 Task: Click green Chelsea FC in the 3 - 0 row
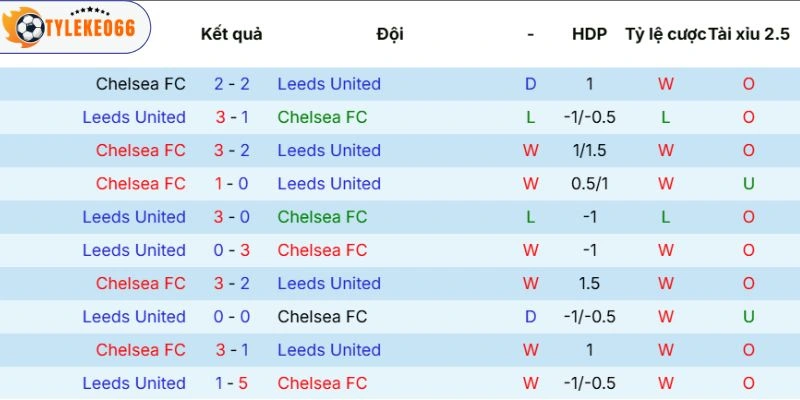tap(322, 217)
